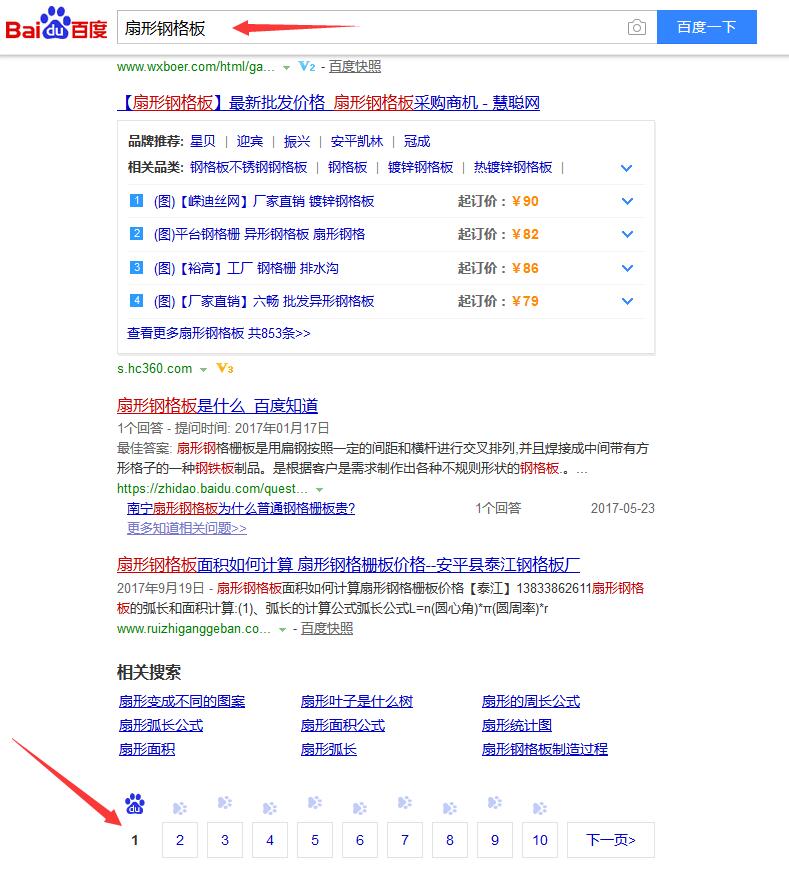The width and height of the screenshot is (789, 883).
Task: Click numbered icon 3 for 裕高 listing
Action: (137, 268)
